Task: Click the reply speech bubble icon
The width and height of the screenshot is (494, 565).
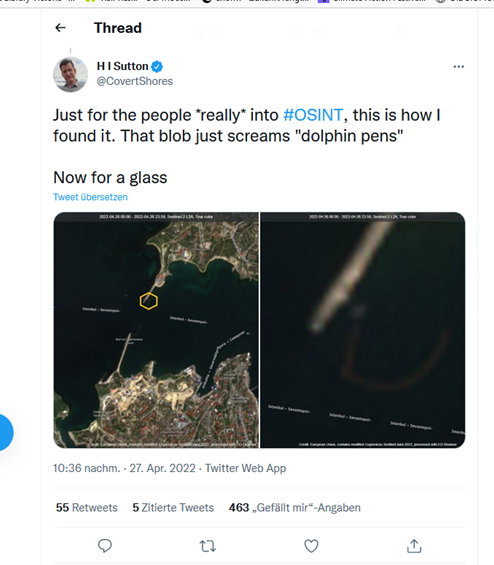Action: pos(105,546)
